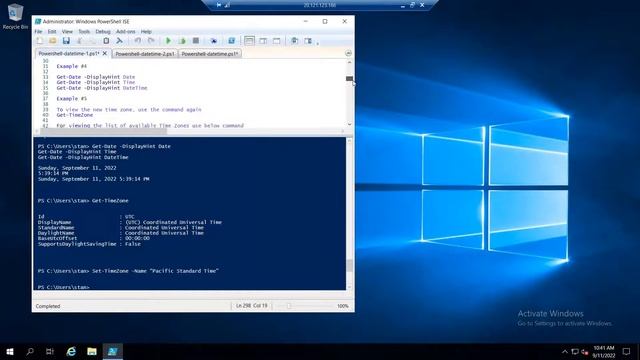The height and width of the screenshot is (360, 640).
Task: Collapse the script pane with round arrow button
Action: [348, 53]
